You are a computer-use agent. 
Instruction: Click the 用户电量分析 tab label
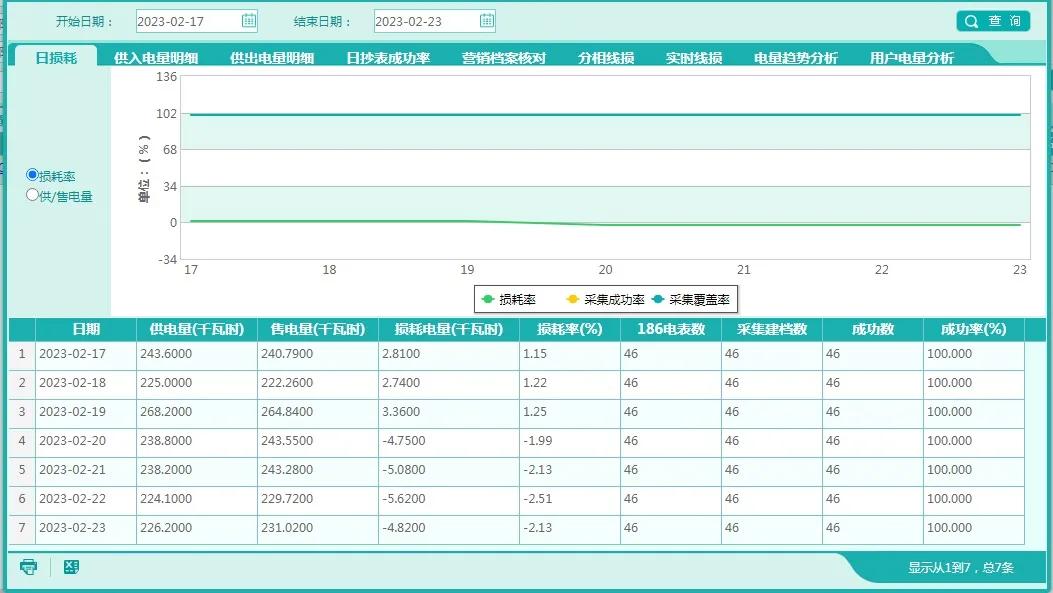click(x=912, y=57)
